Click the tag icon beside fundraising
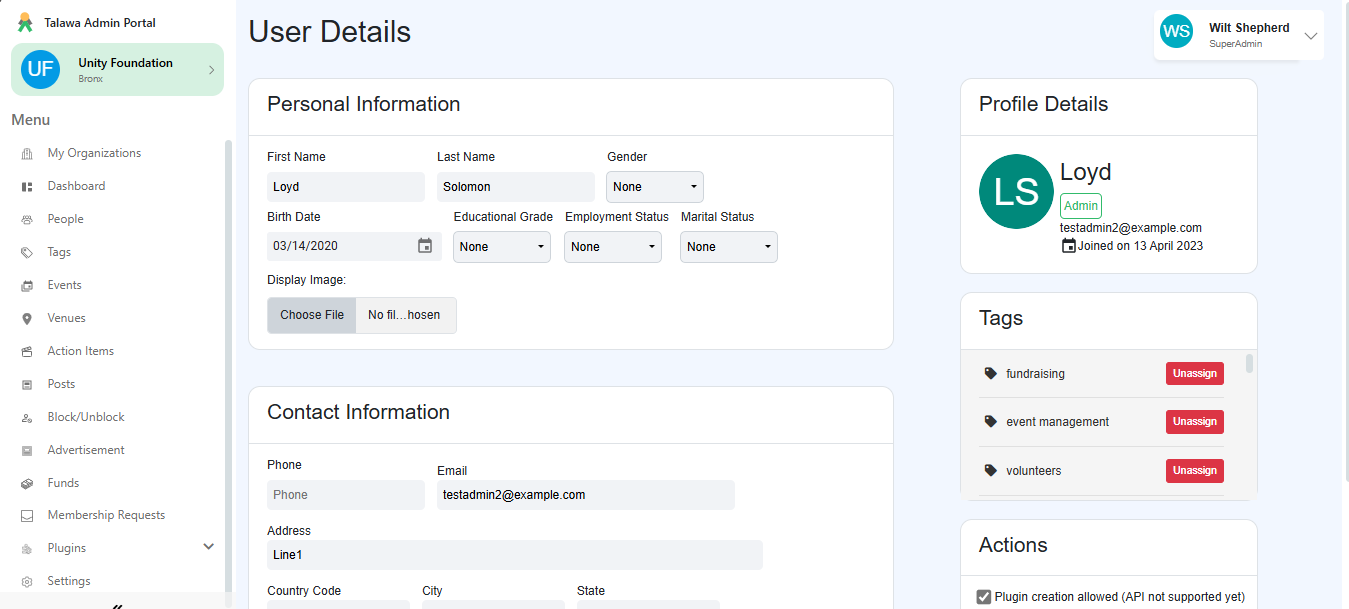Image resolution: width=1349 pixels, height=609 pixels. pos(990,374)
